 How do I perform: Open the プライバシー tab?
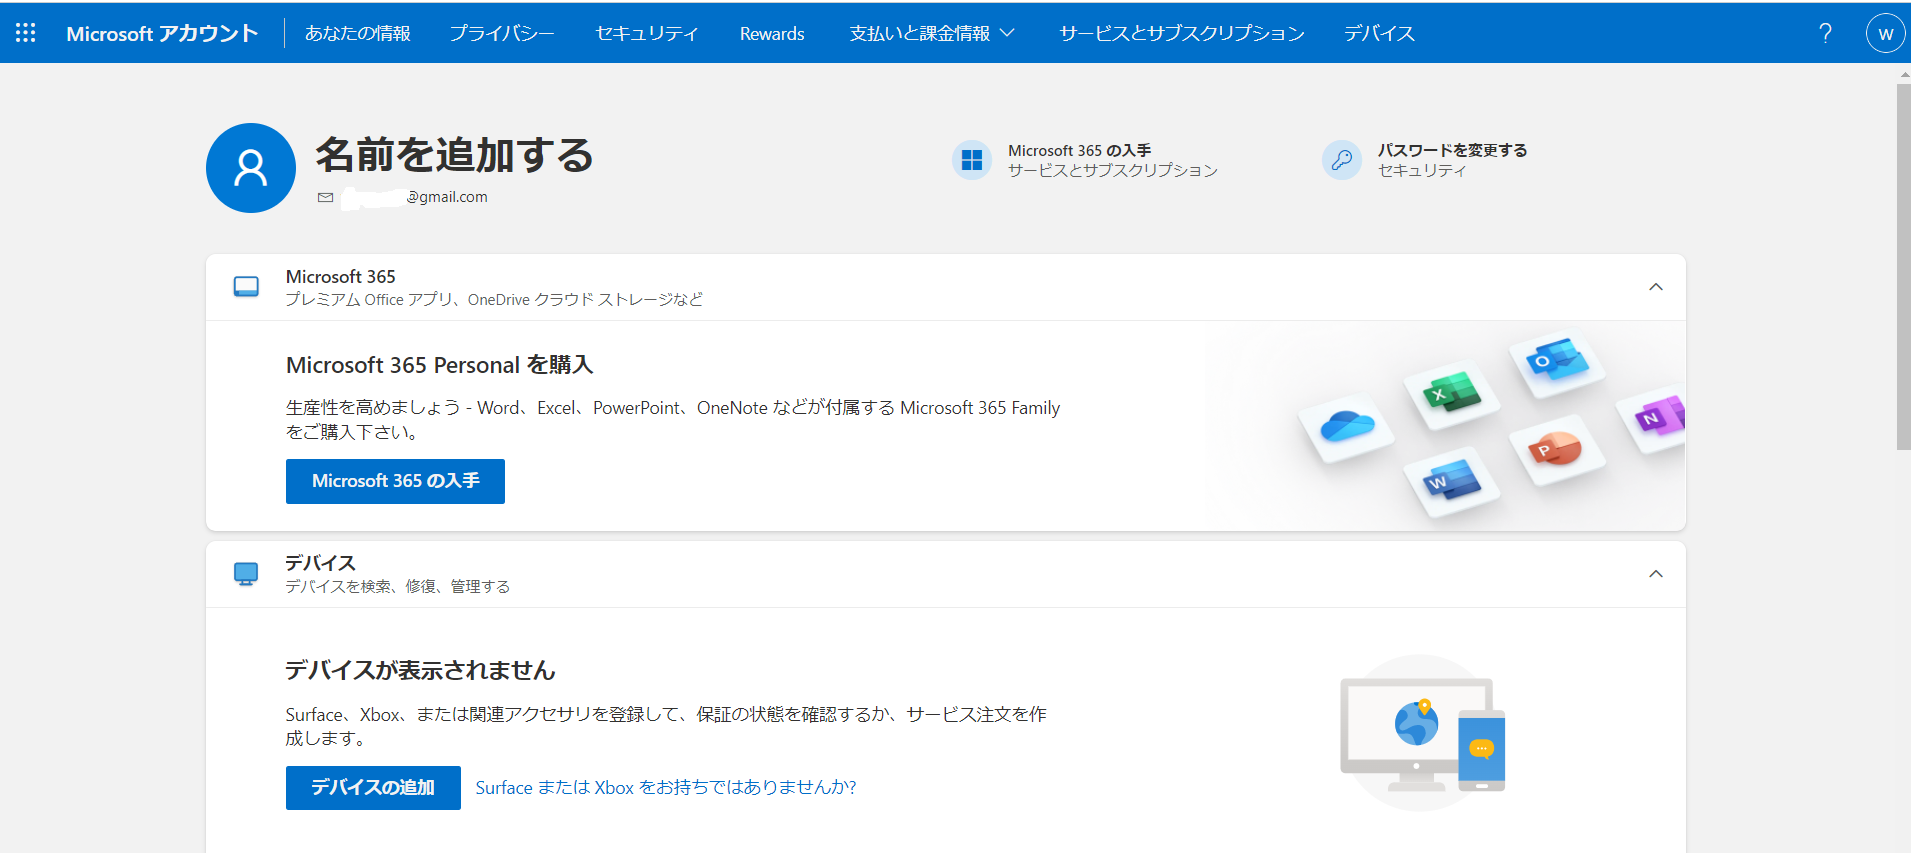[502, 33]
